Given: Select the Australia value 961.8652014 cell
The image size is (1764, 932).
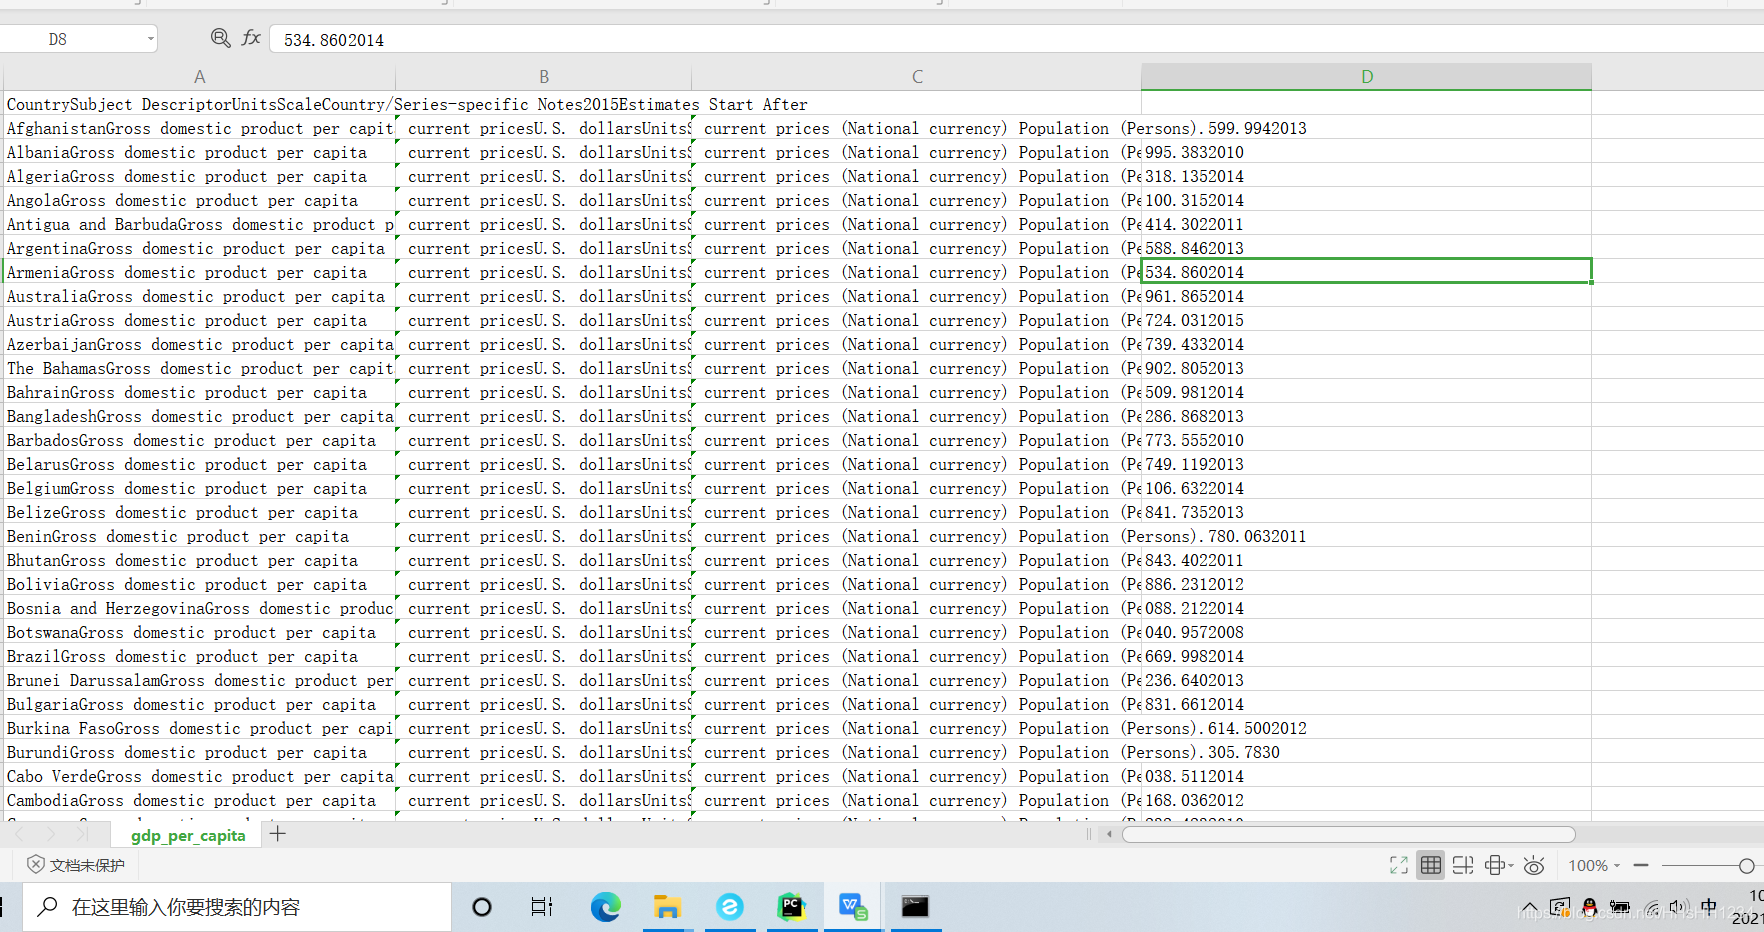Looking at the screenshot, I should (1366, 296).
